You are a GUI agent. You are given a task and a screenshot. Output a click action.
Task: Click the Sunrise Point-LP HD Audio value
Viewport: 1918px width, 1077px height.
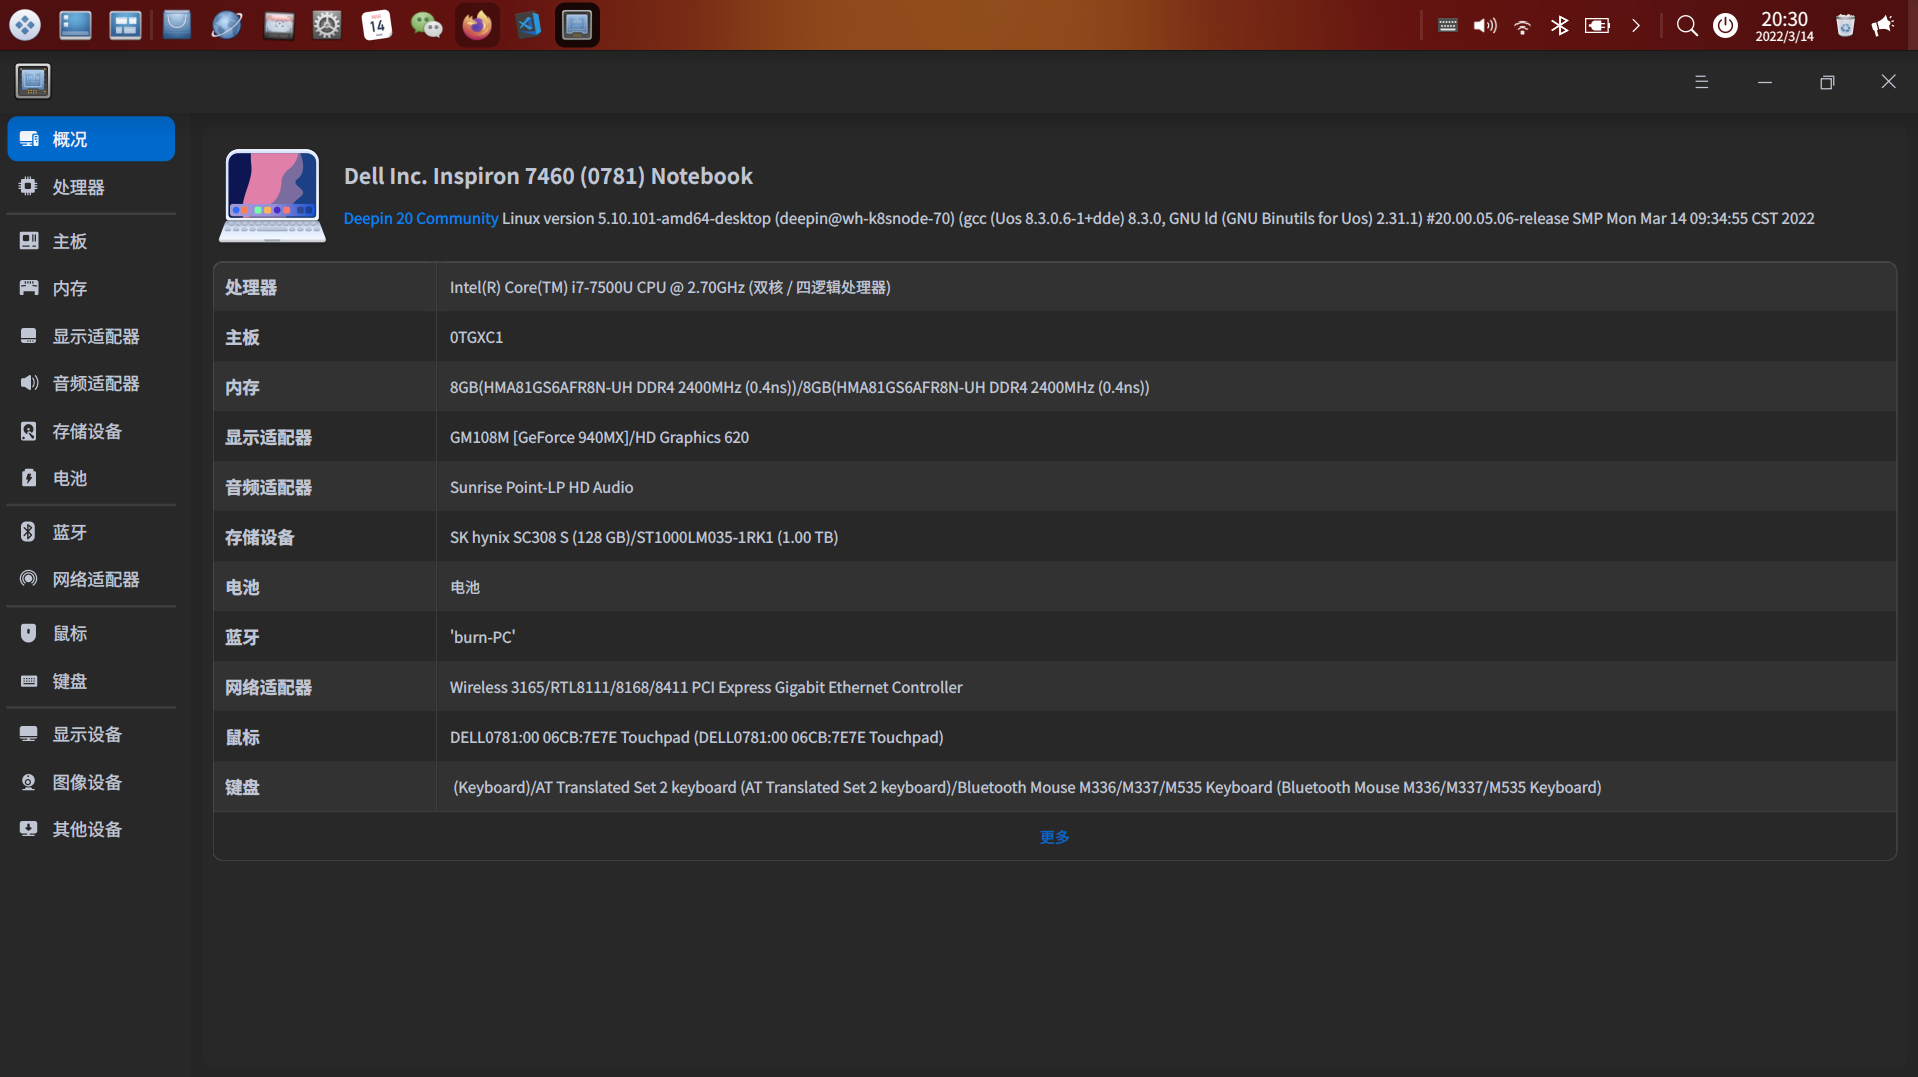tap(541, 487)
